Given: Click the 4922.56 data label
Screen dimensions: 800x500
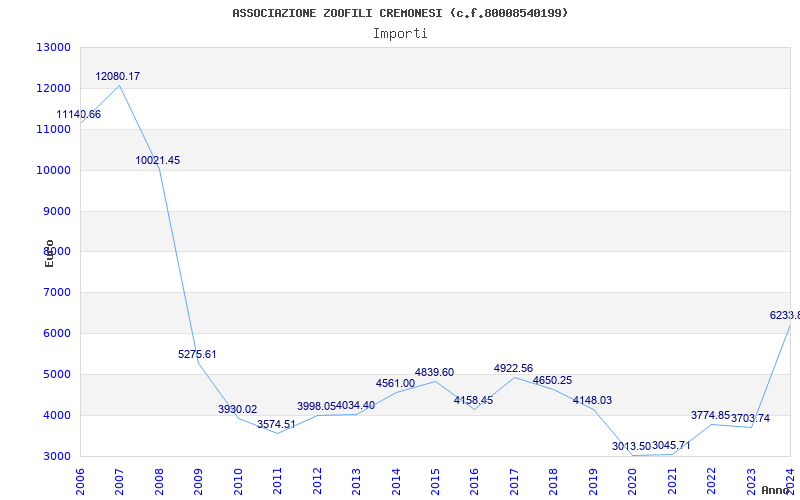Looking at the screenshot, I should 513,368.
